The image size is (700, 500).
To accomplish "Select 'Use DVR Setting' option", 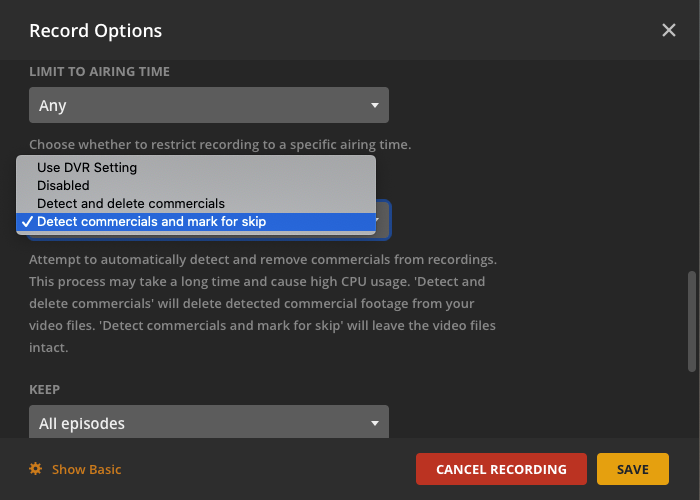I will pyautogui.click(x=196, y=167).
